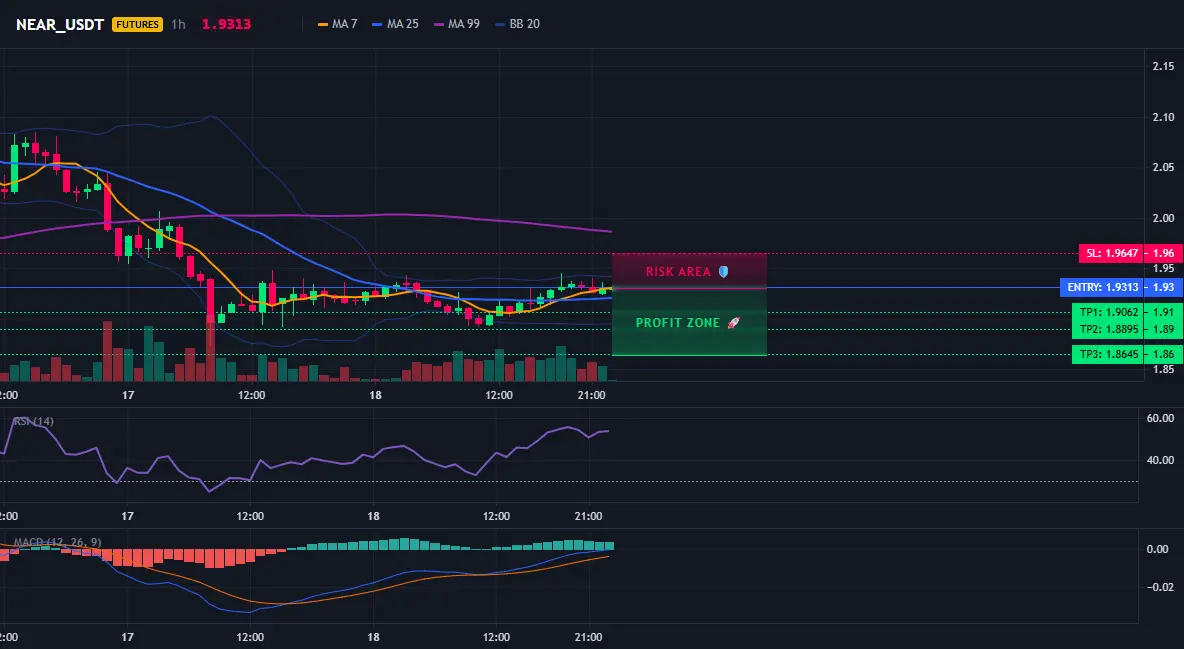
Task: Select the PROFIT ZONE green label
Action: coord(677,323)
